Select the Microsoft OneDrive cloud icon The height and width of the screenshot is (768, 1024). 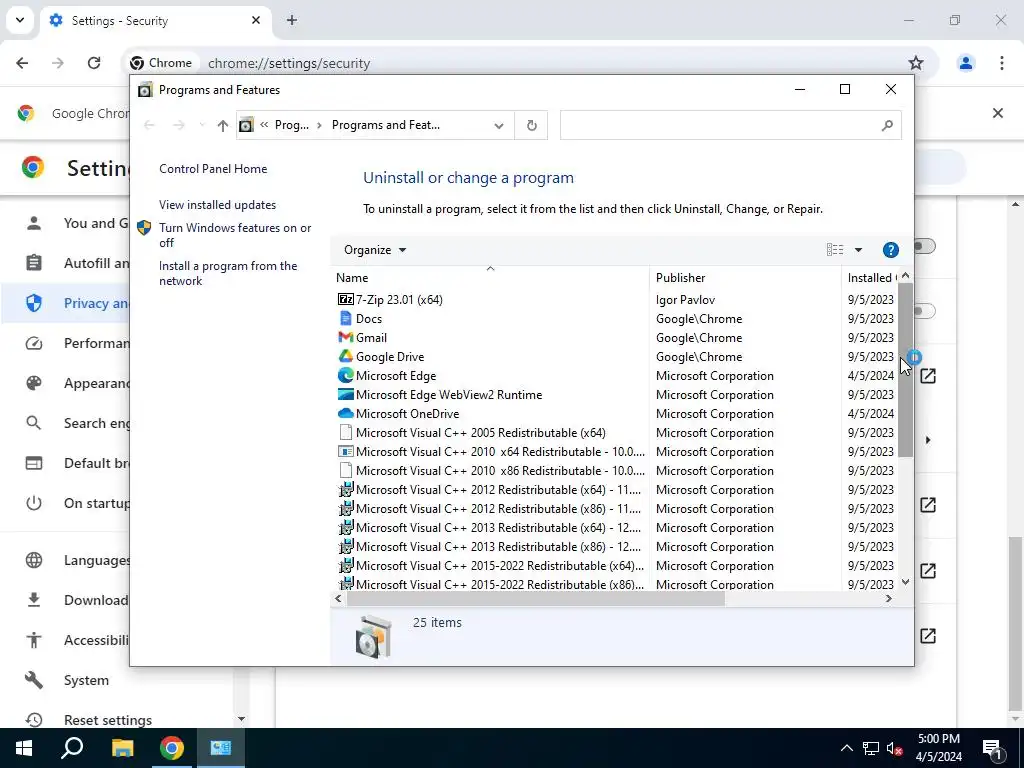(x=345, y=413)
